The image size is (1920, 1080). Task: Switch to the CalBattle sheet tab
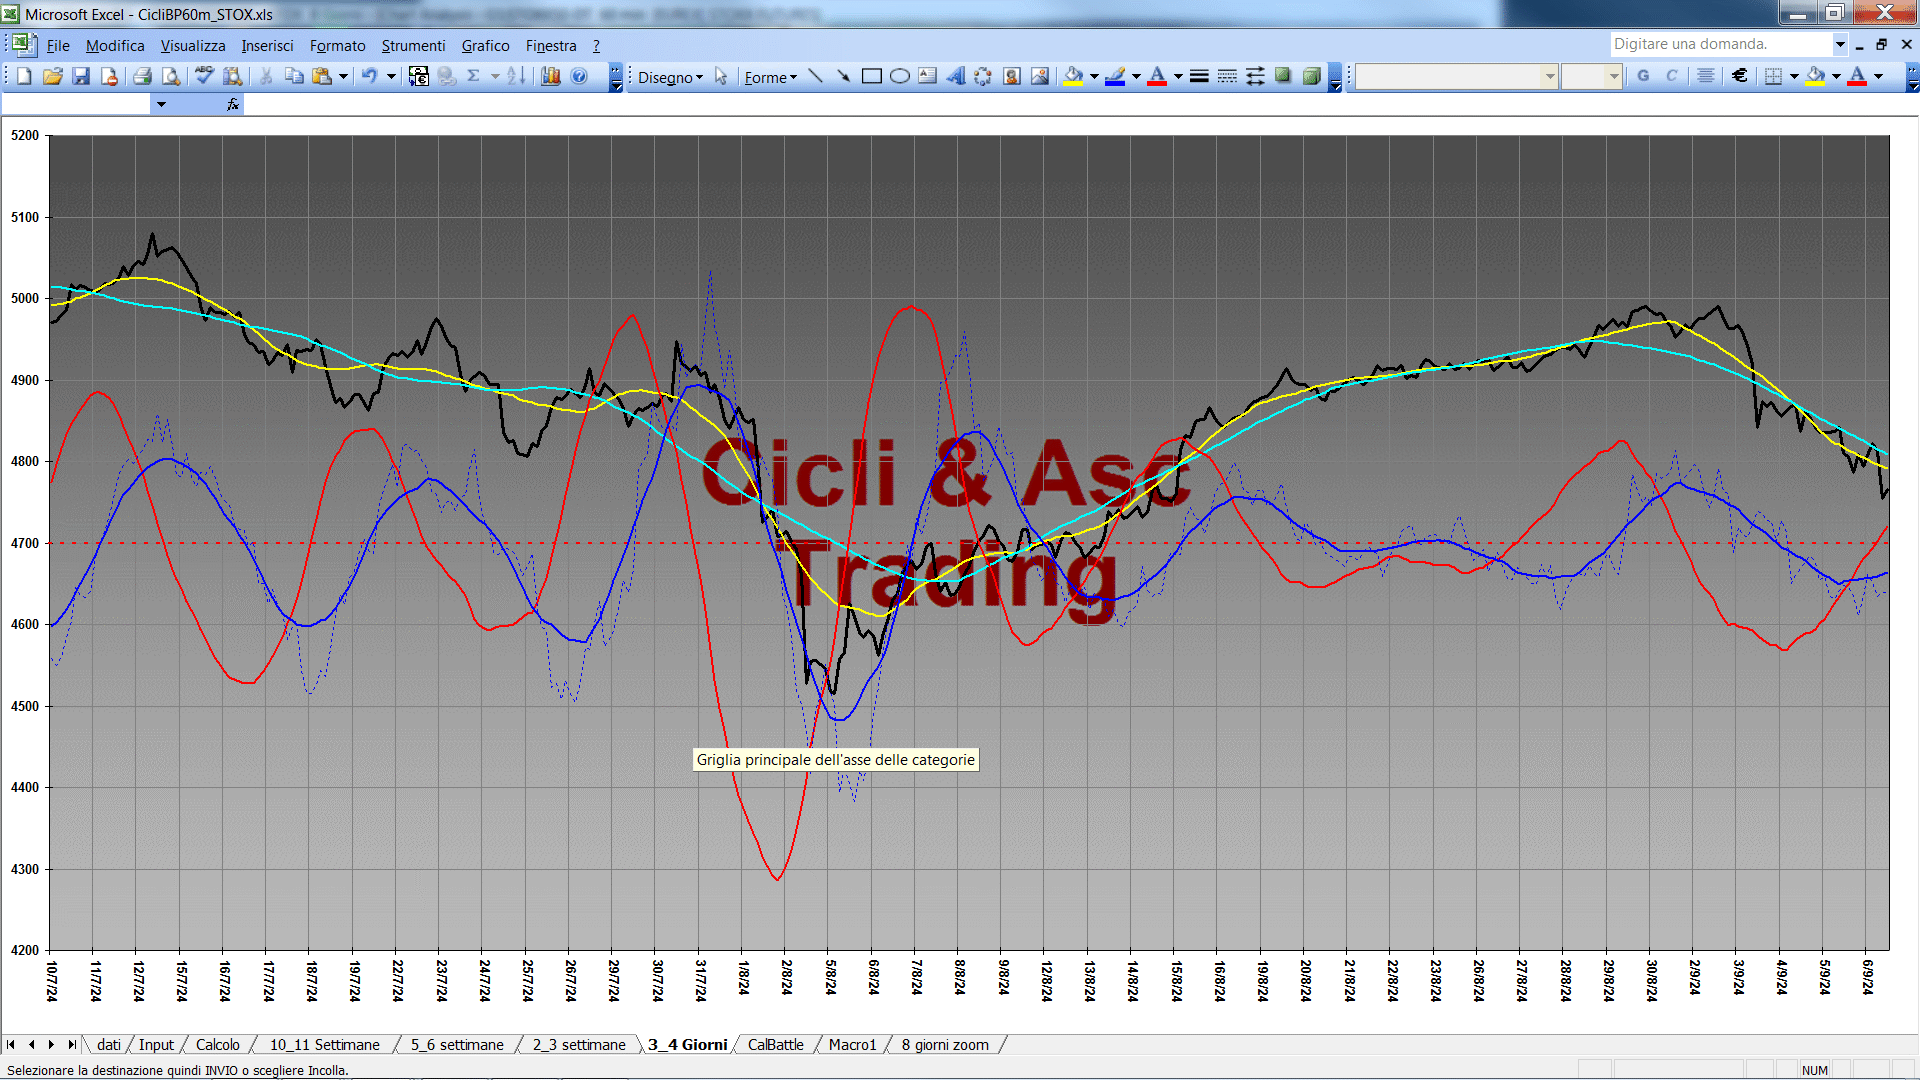tap(775, 1044)
